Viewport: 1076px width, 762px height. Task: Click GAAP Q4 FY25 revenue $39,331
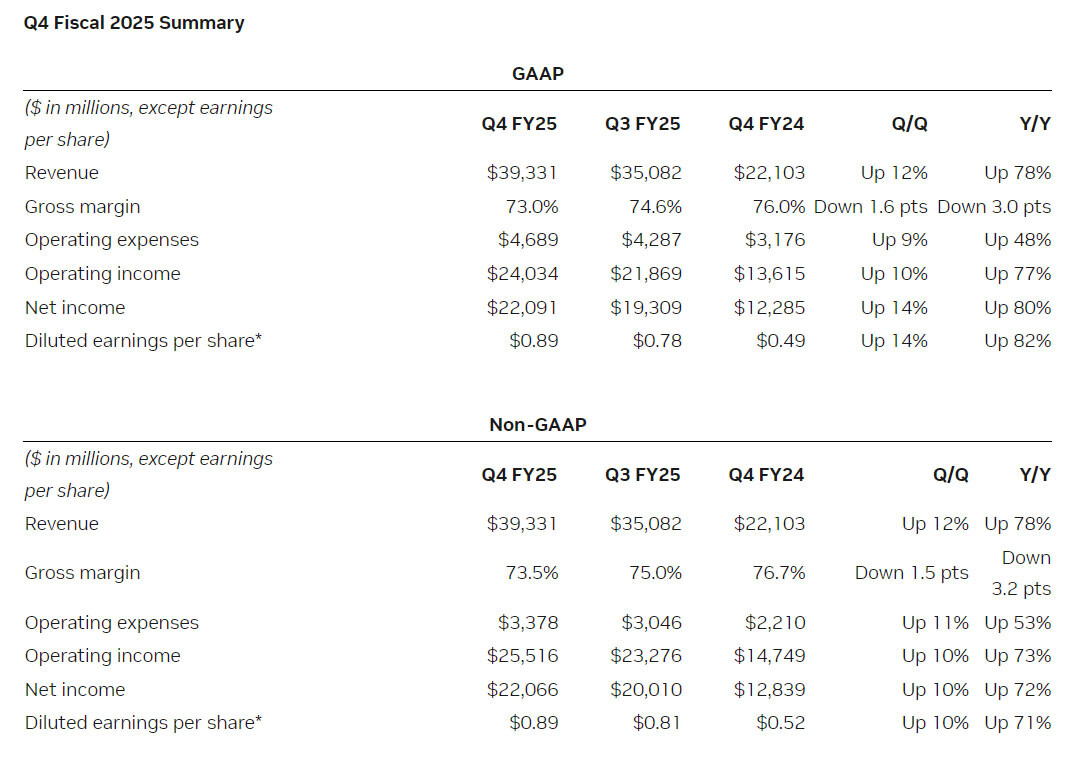point(522,172)
